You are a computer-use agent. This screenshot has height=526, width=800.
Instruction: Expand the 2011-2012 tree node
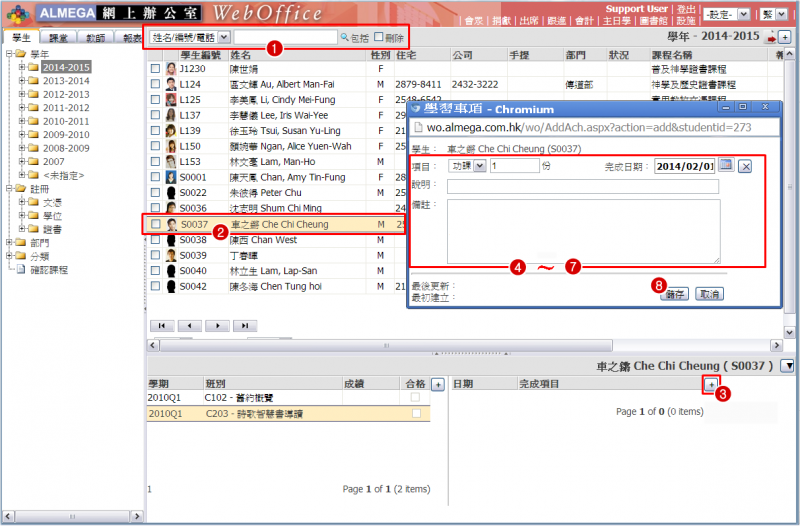[x=22, y=108]
